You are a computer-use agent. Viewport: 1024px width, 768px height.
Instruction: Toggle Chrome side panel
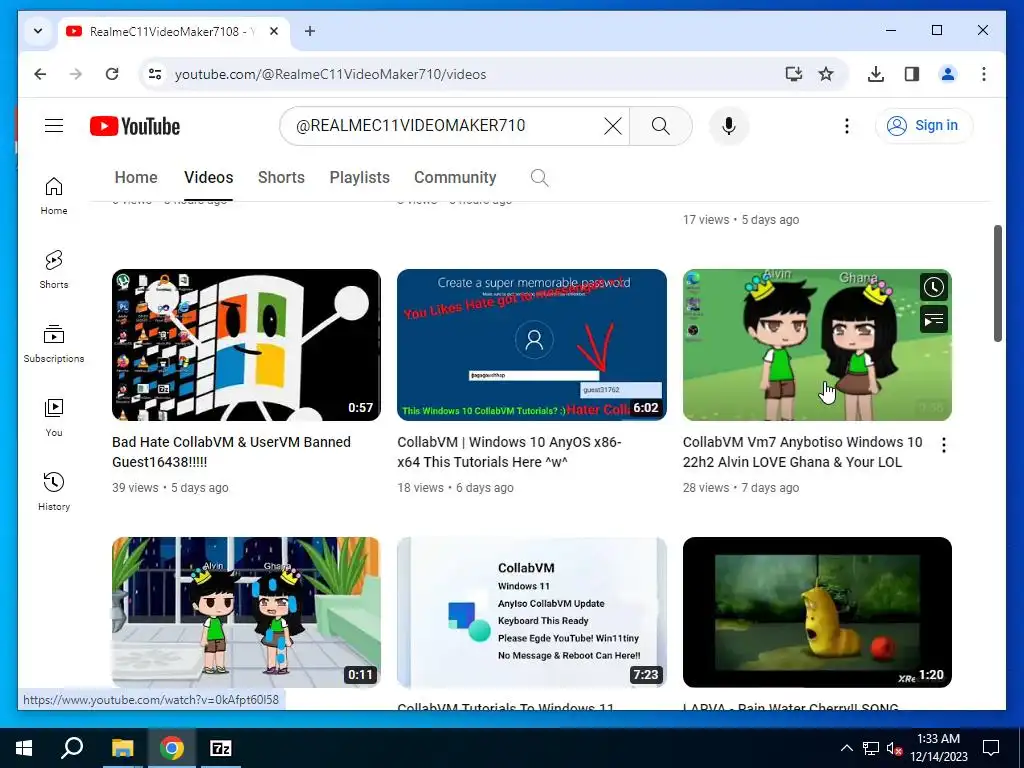tap(912, 74)
